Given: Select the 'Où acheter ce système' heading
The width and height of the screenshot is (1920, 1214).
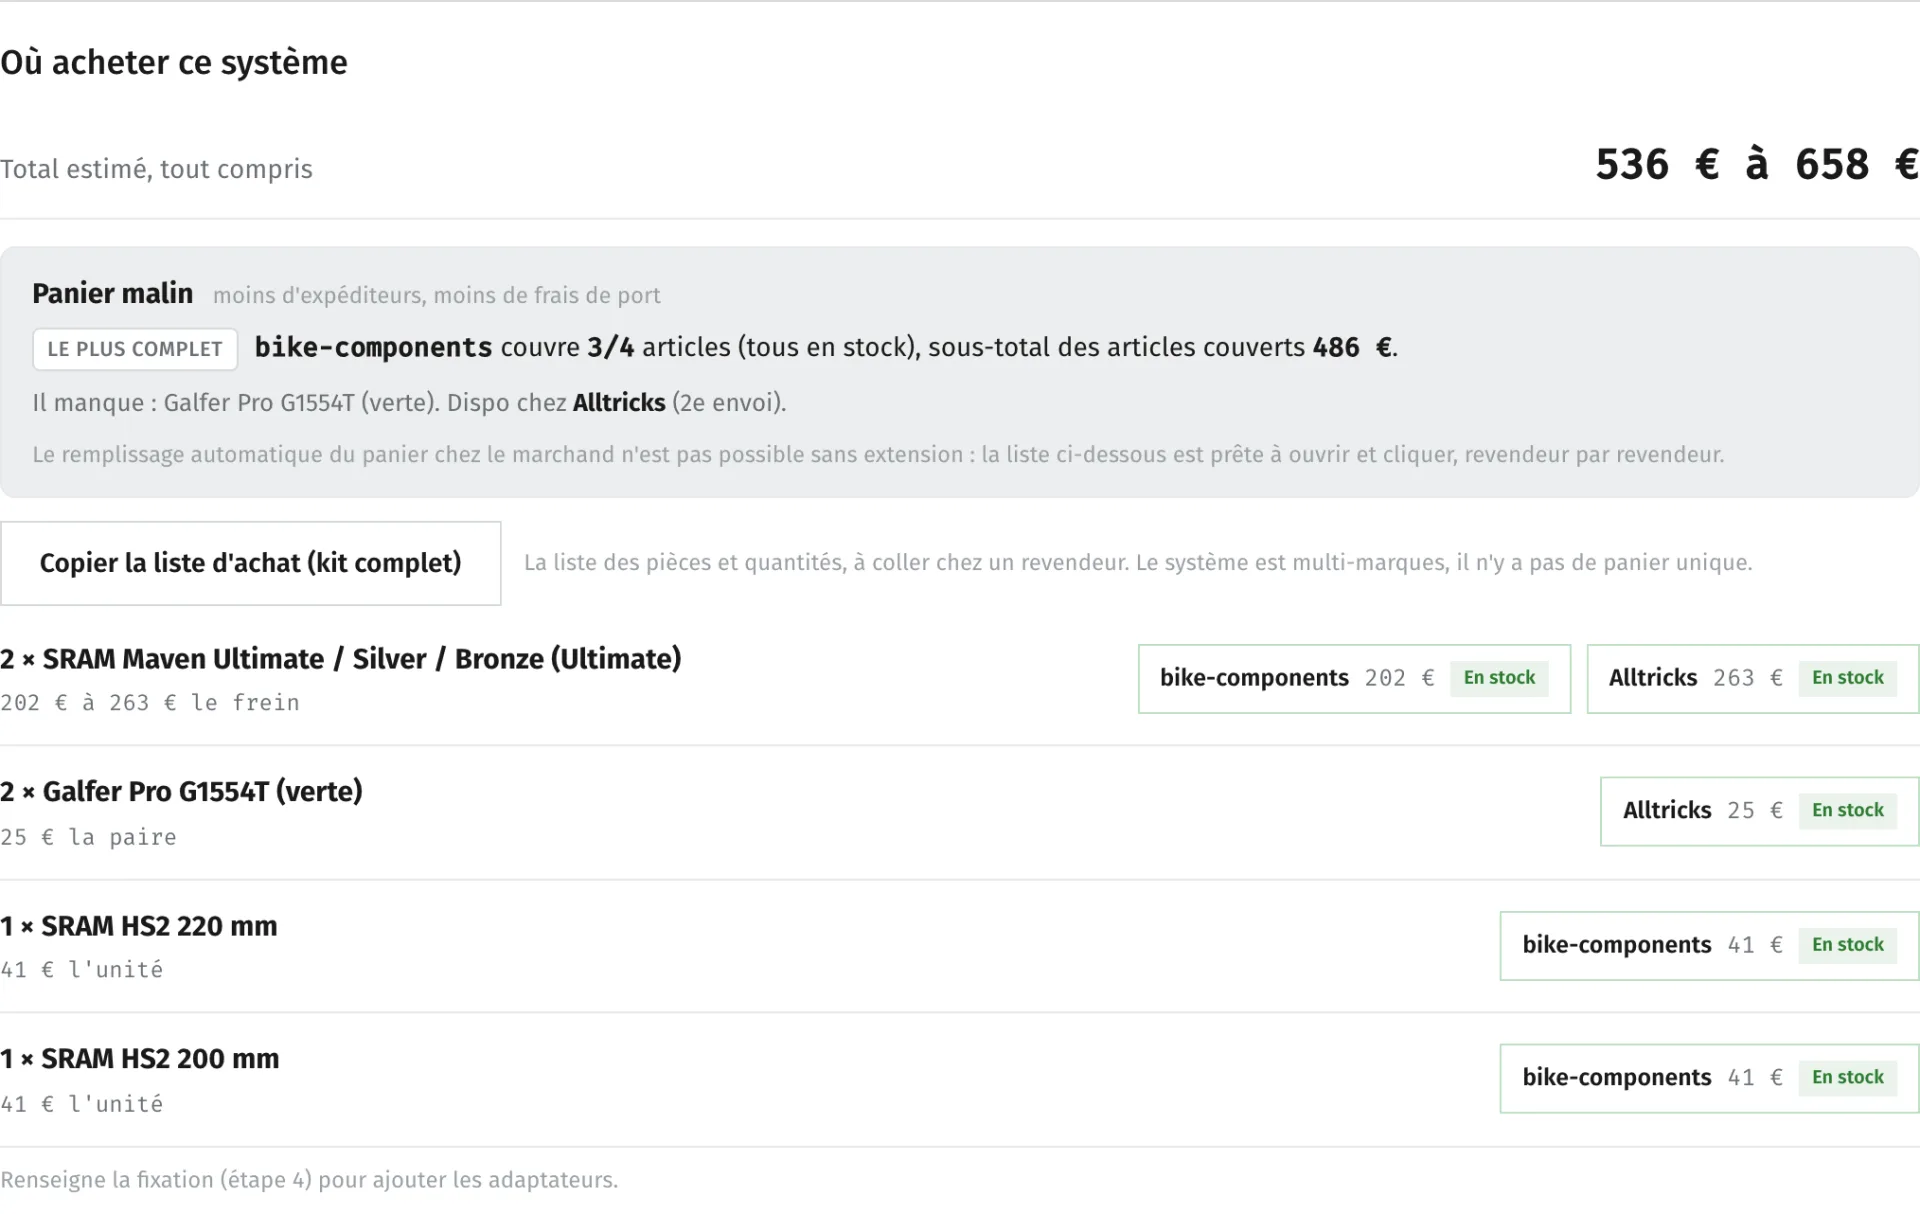Looking at the screenshot, I should [x=174, y=62].
